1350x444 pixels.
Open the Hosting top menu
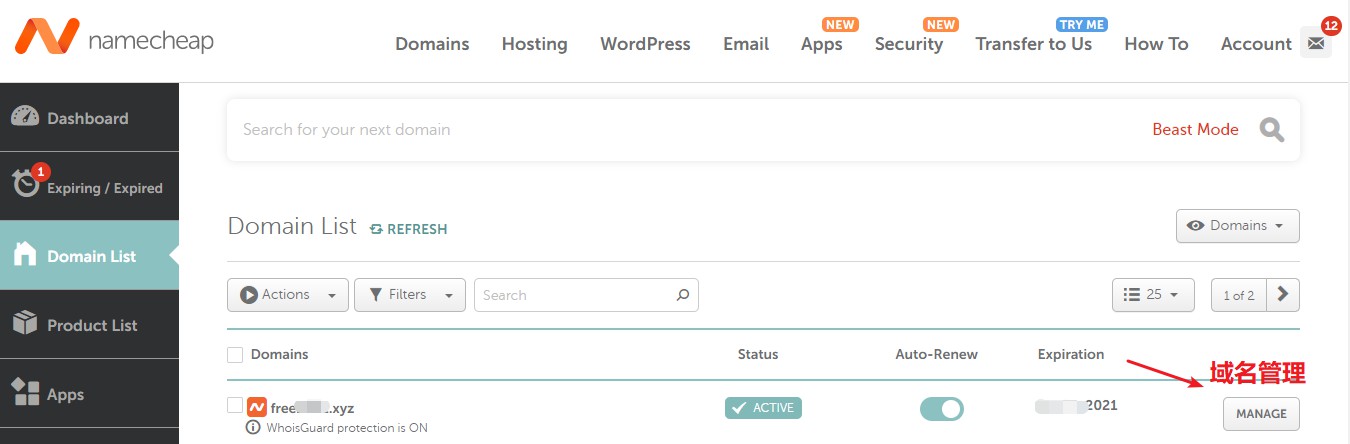point(534,44)
